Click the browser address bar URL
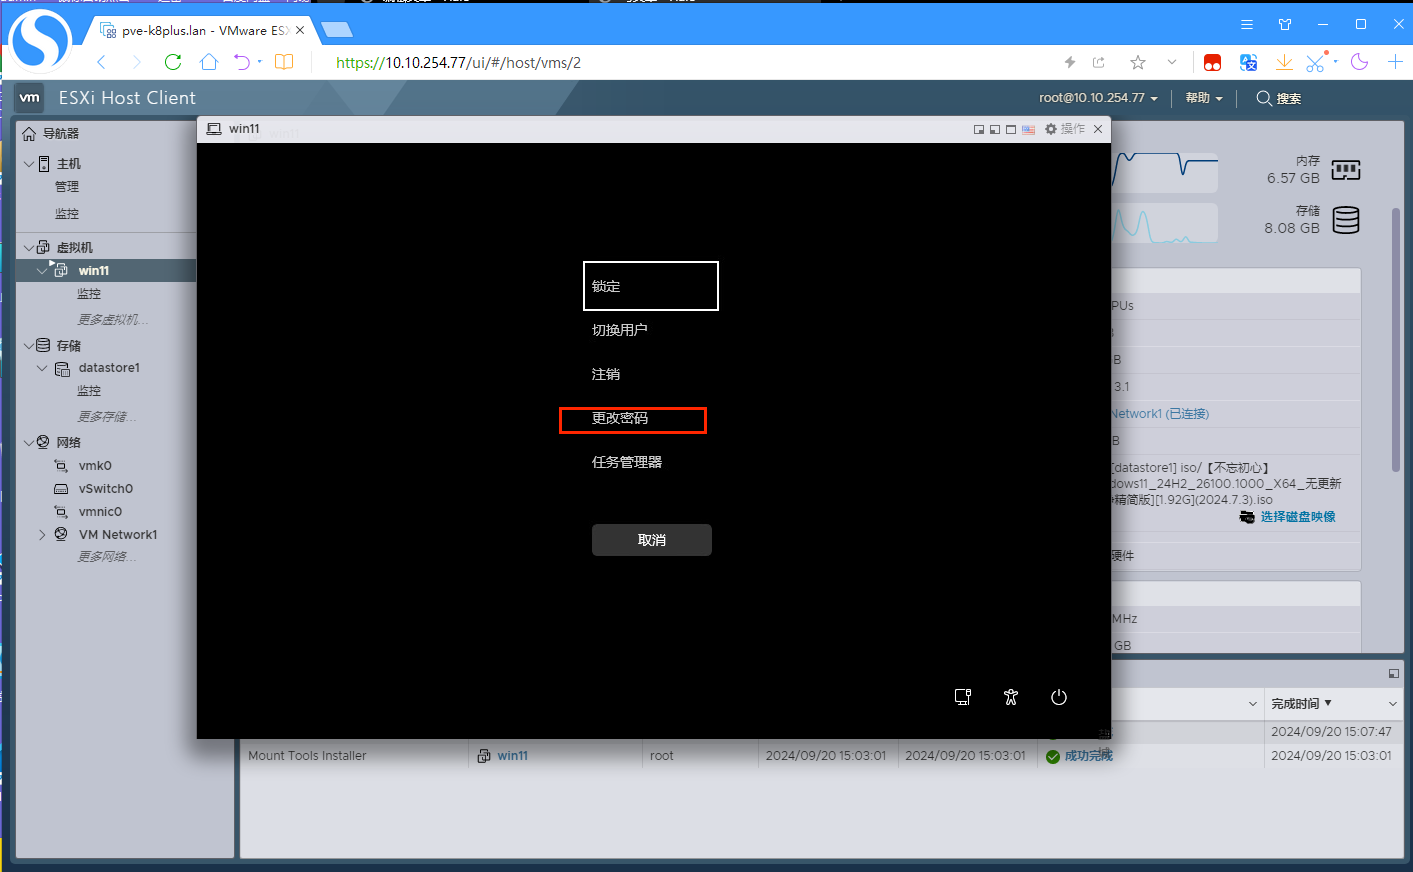 pos(458,62)
